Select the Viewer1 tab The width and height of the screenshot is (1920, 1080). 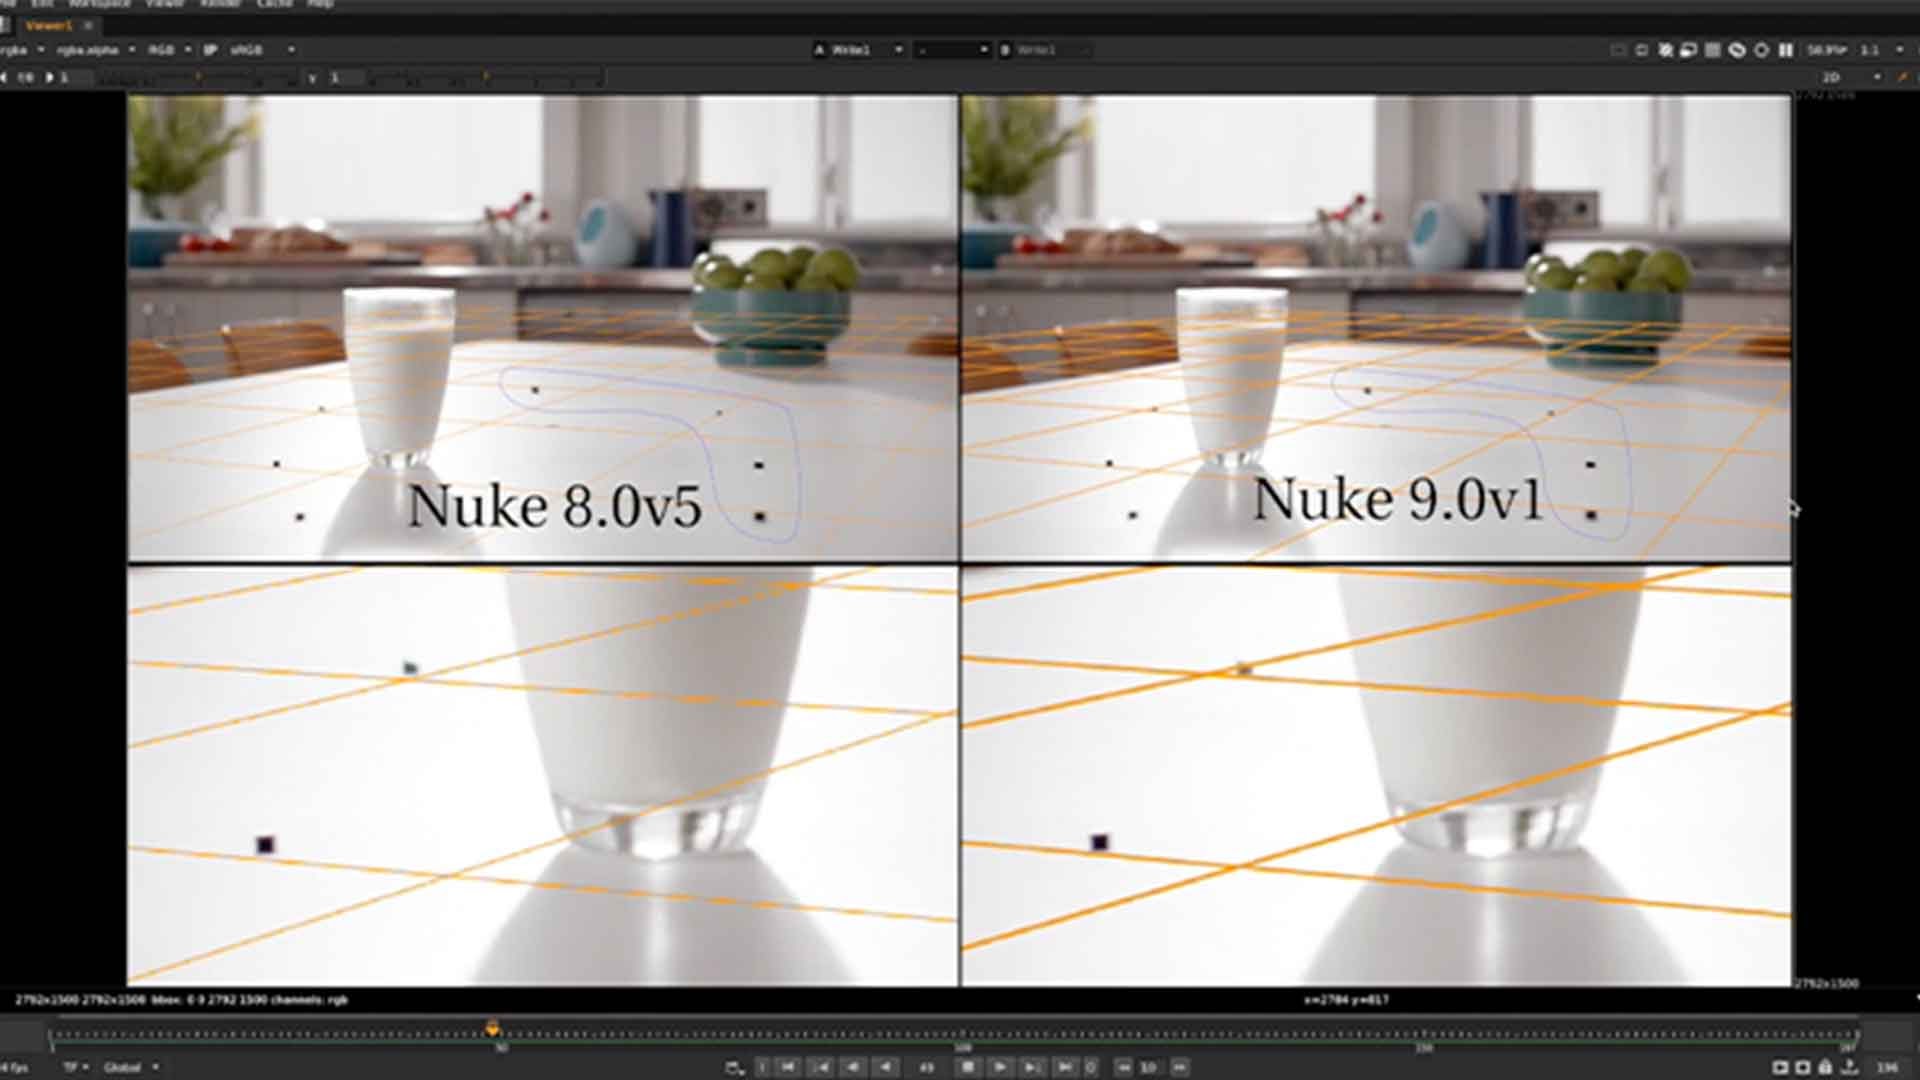pos(48,25)
